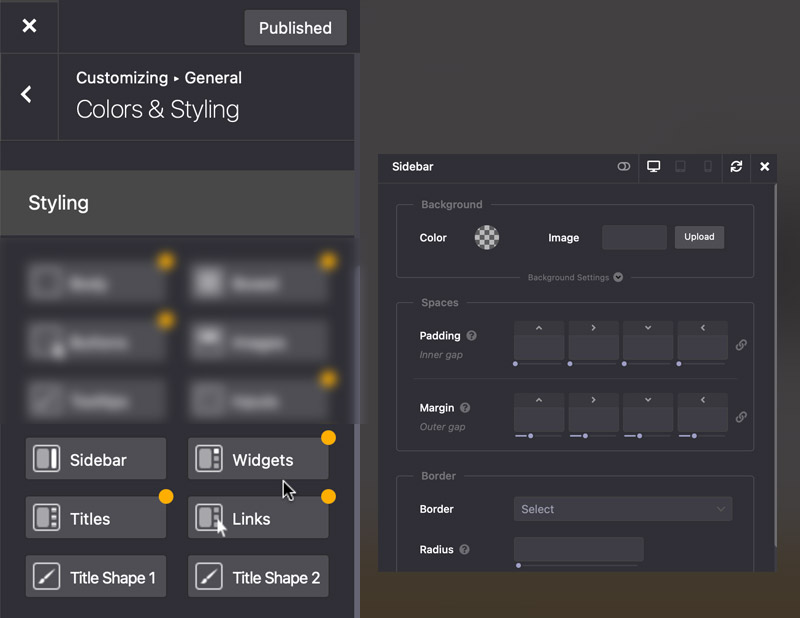This screenshot has height=618, width=800.
Task: Click the Upload image button
Action: [699, 237]
